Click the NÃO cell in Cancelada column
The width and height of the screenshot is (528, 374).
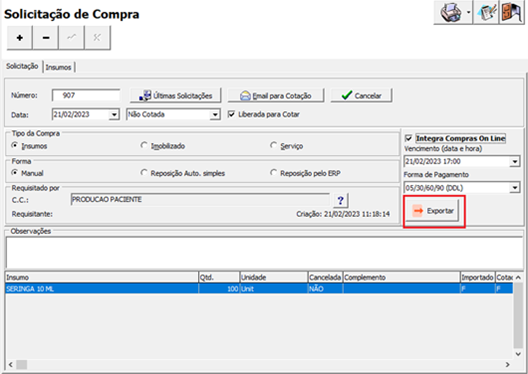326,288
